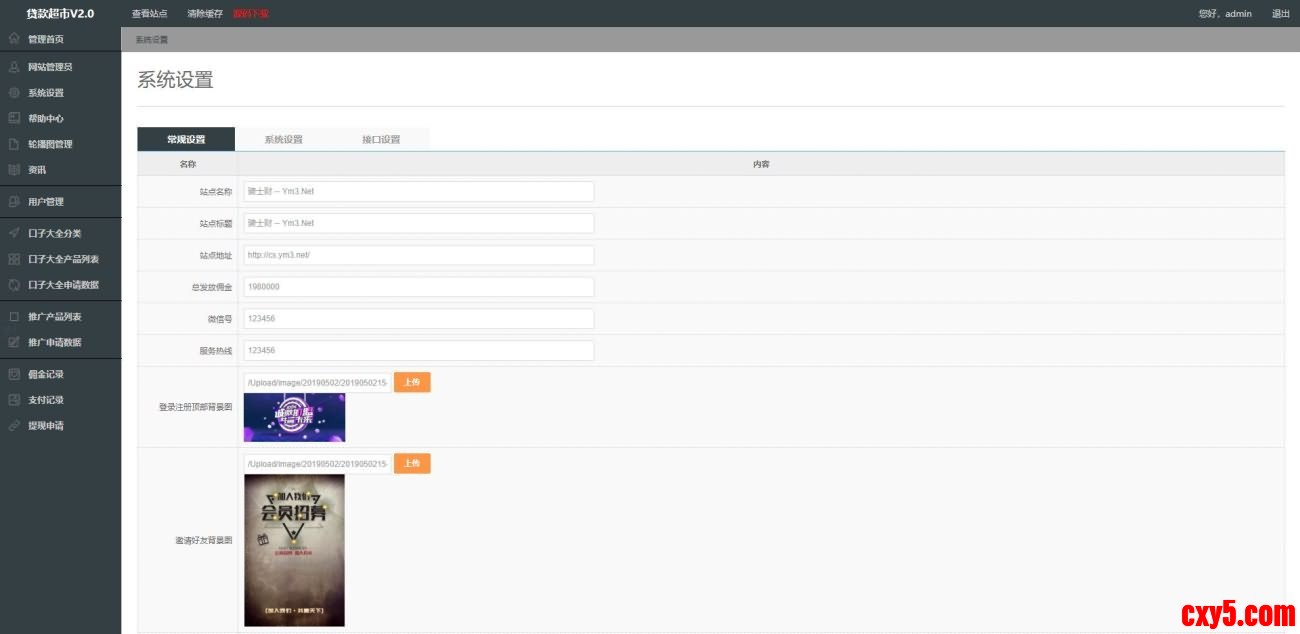The height and width of the screenshot is (634, 1300).
Task: Click 退出 to log out
Action: 1280,14
